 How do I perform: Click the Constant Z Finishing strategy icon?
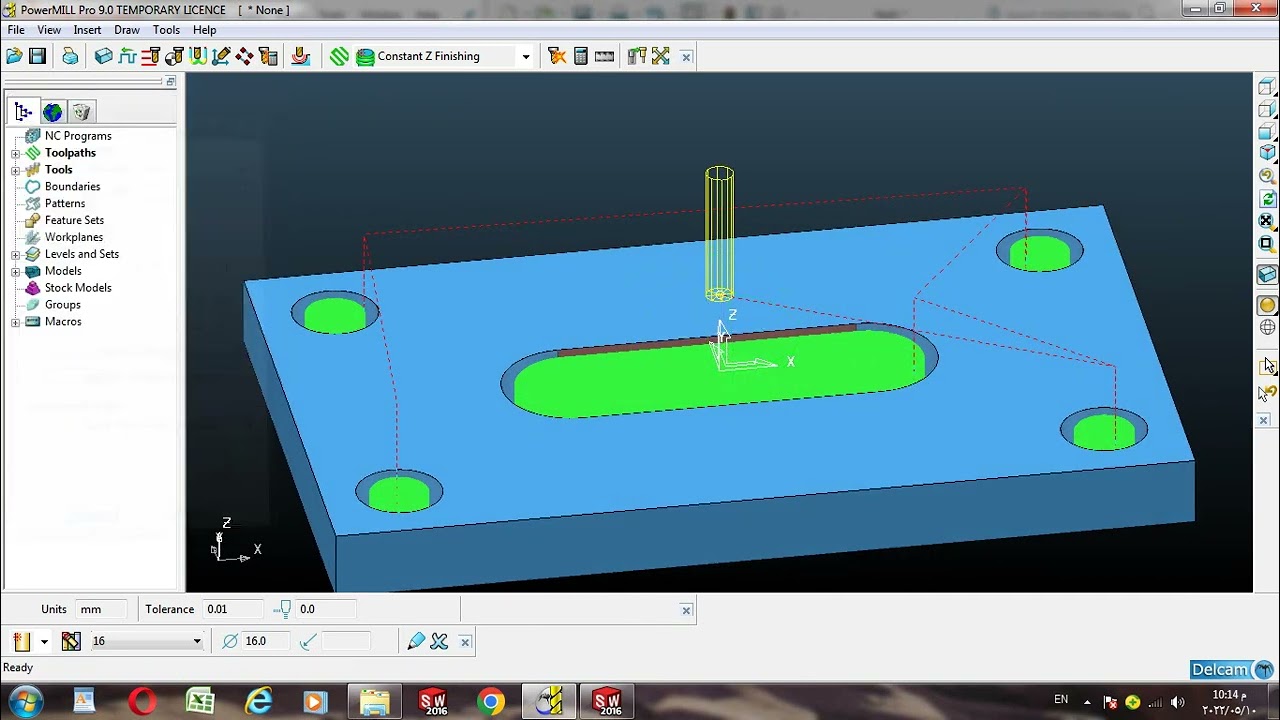click(x=365, y=56)
